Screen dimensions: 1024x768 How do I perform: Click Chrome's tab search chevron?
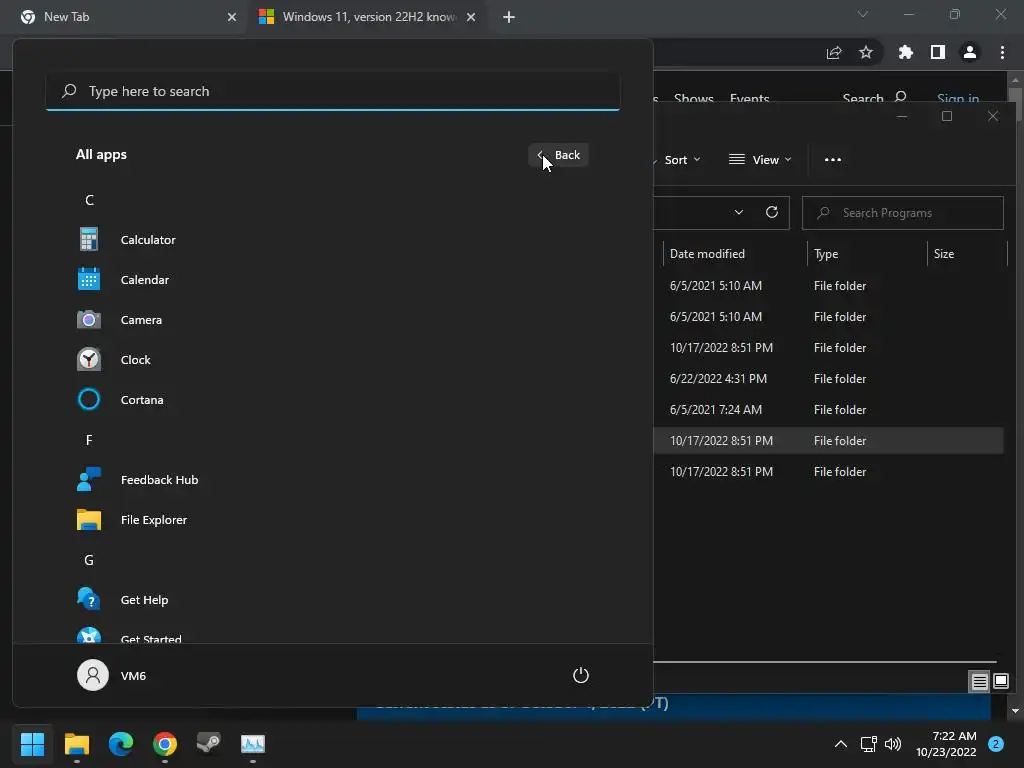click(x=863, y=14)
